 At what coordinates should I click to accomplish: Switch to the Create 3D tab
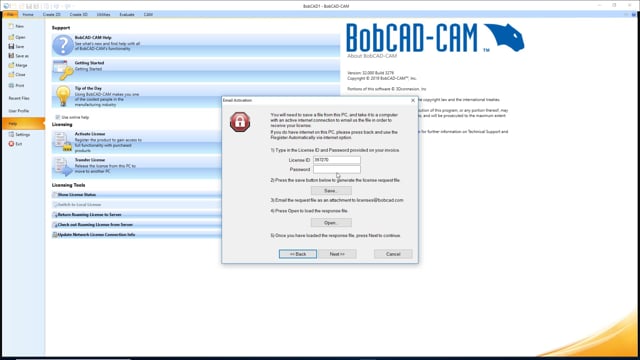click(78, 14)
